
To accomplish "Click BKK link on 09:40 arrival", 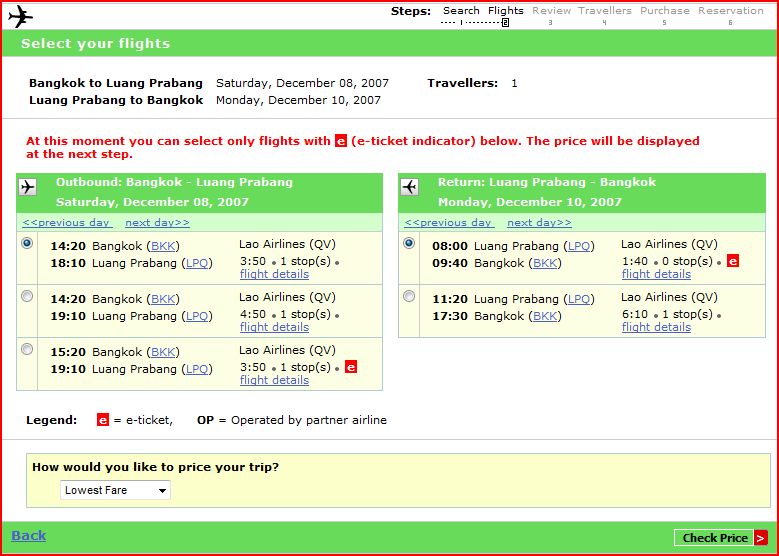I will pyautogui.click(x=545, y=263).
